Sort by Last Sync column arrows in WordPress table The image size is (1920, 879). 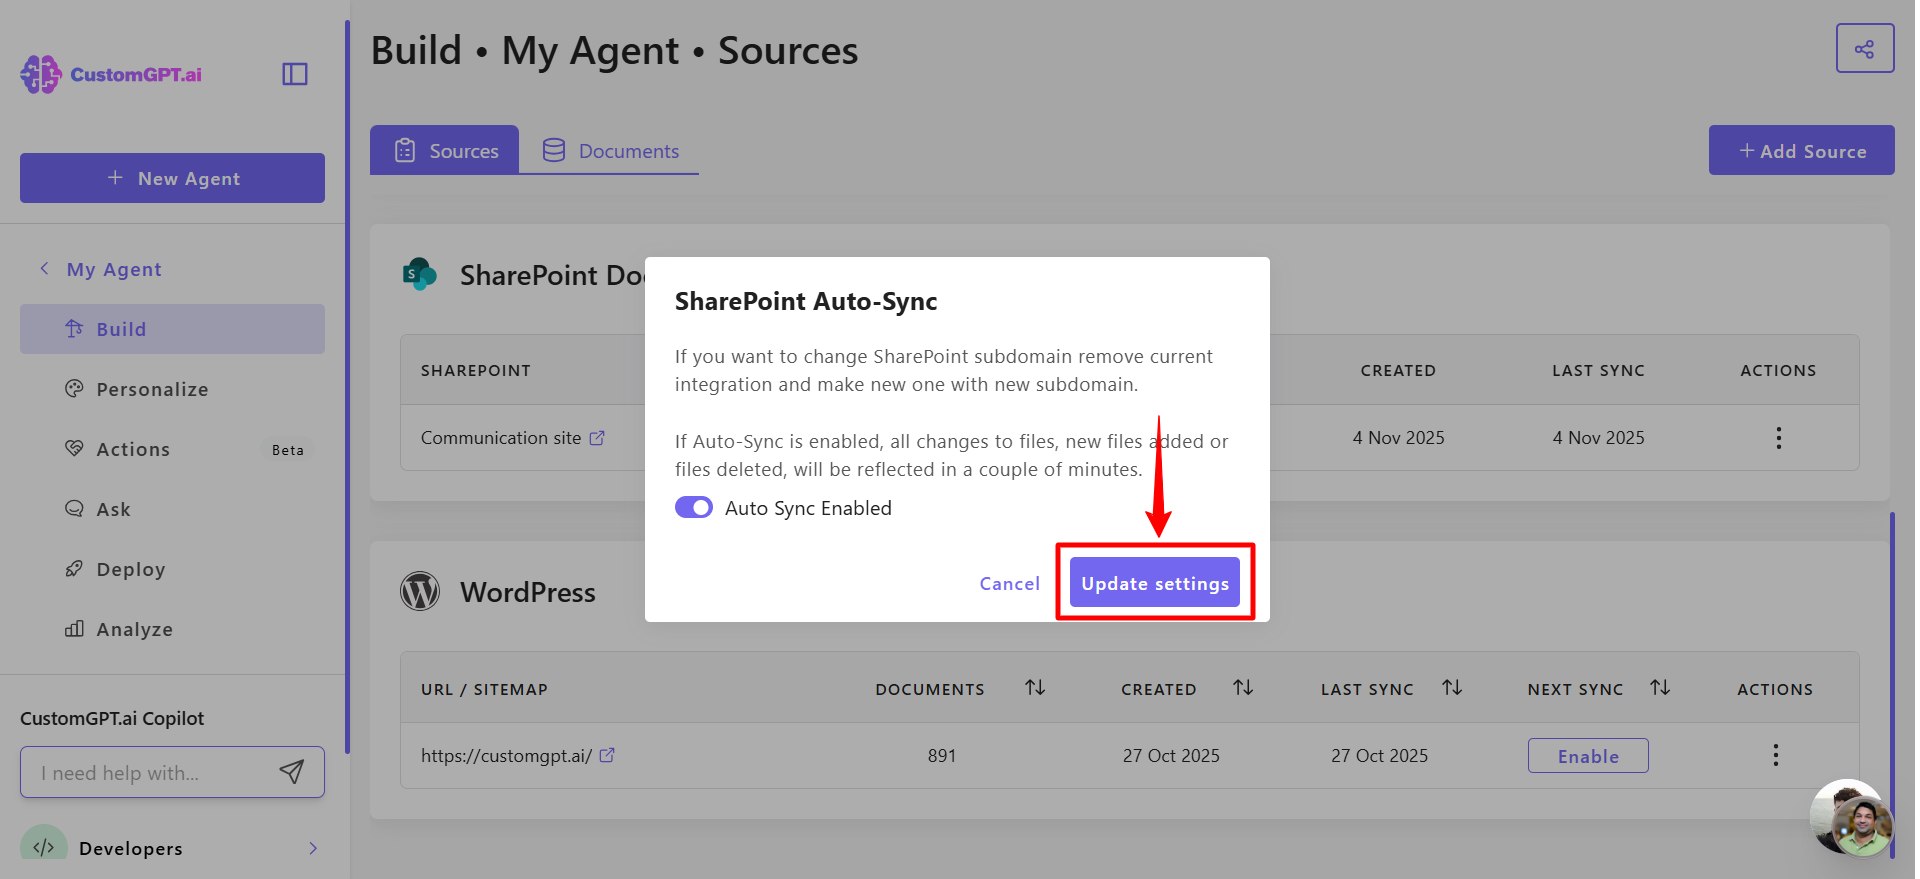pos(1452,688)
